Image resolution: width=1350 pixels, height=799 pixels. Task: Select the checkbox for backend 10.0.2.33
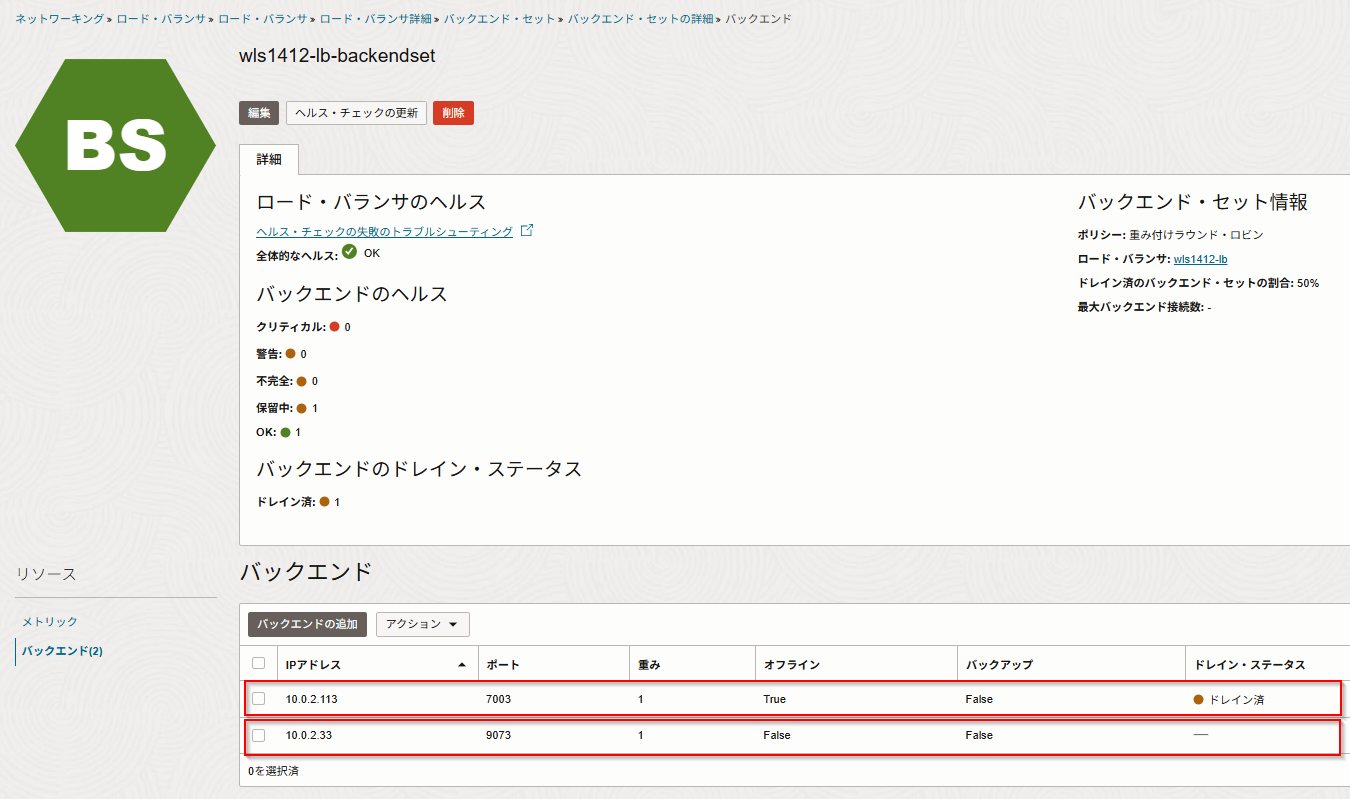click(x=259, y=735)
